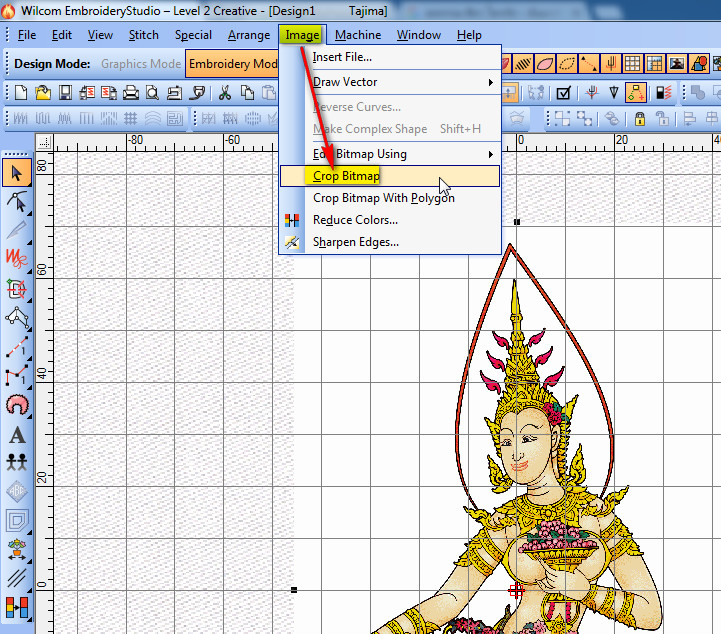Choose Insert File... menu entry
The height and width of the screenshot is (634, 721).
coord(390,57)
